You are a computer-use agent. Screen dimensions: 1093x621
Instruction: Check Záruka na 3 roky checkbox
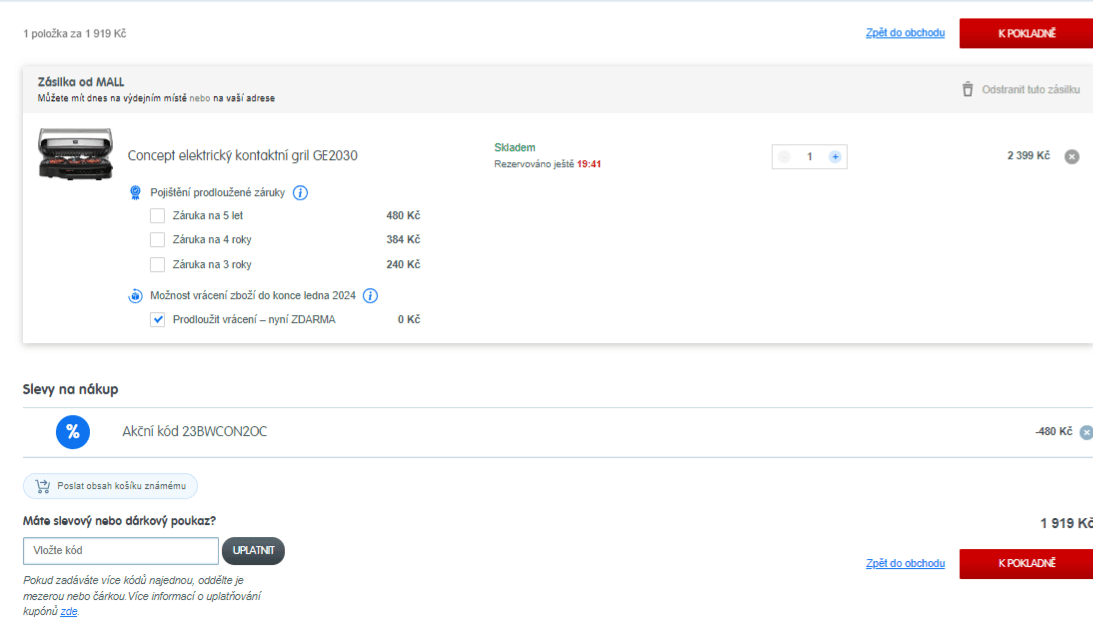(x=158, y=265)
